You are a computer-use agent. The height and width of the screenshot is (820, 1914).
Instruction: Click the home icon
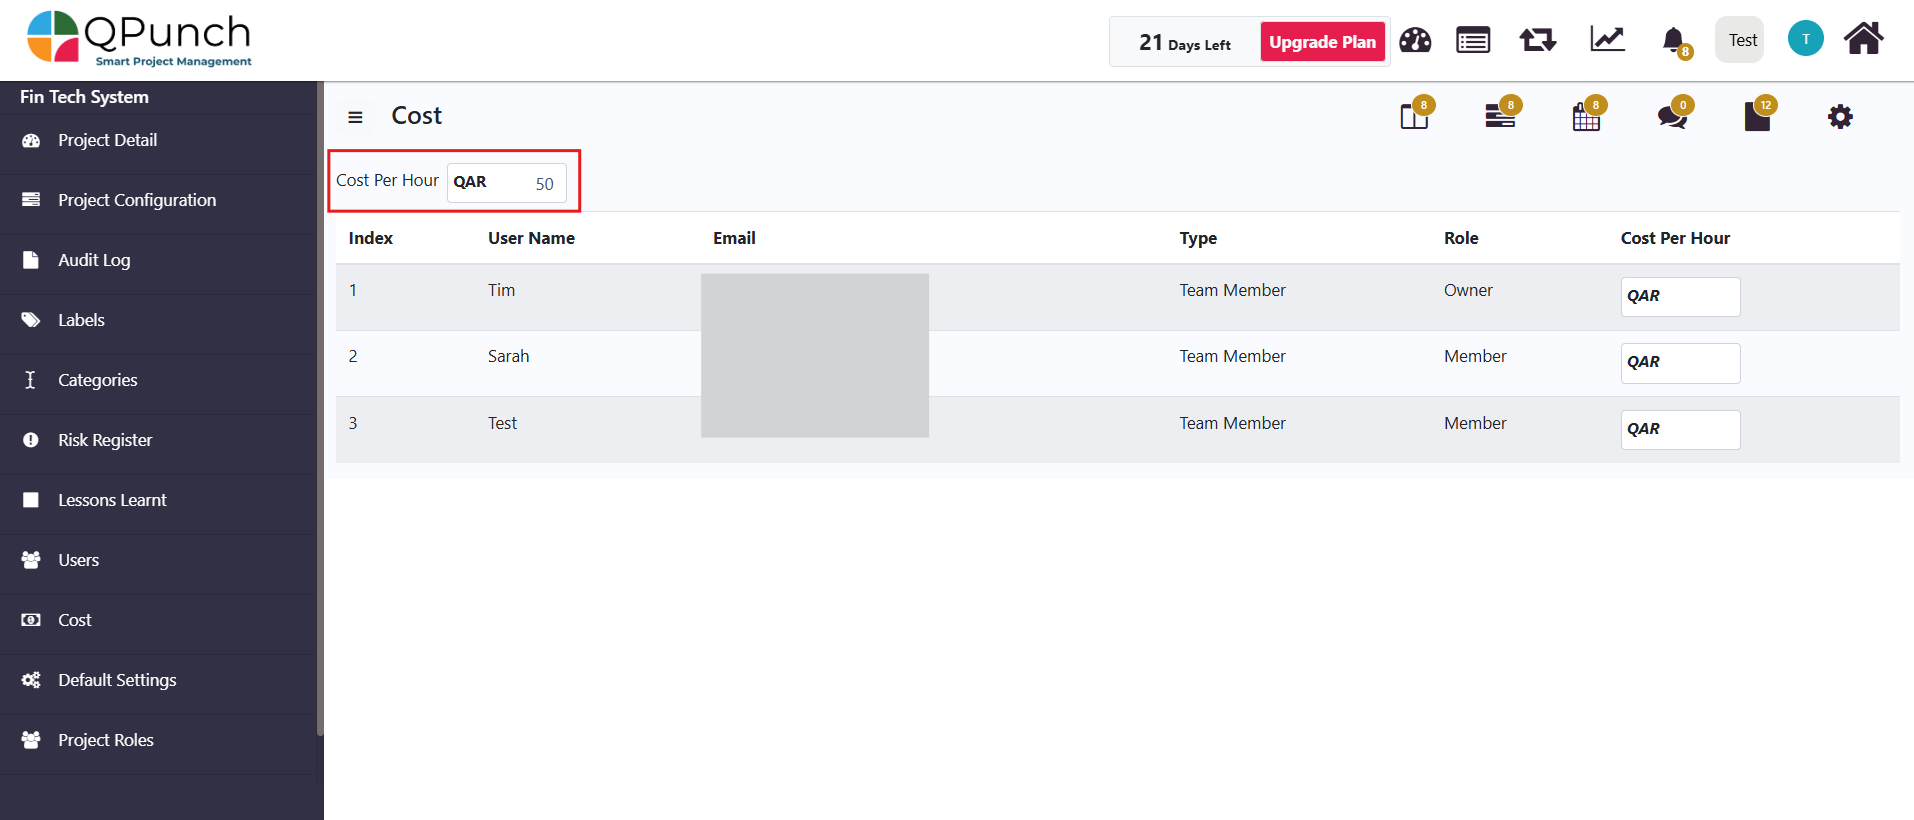(x=1863, y=40)
